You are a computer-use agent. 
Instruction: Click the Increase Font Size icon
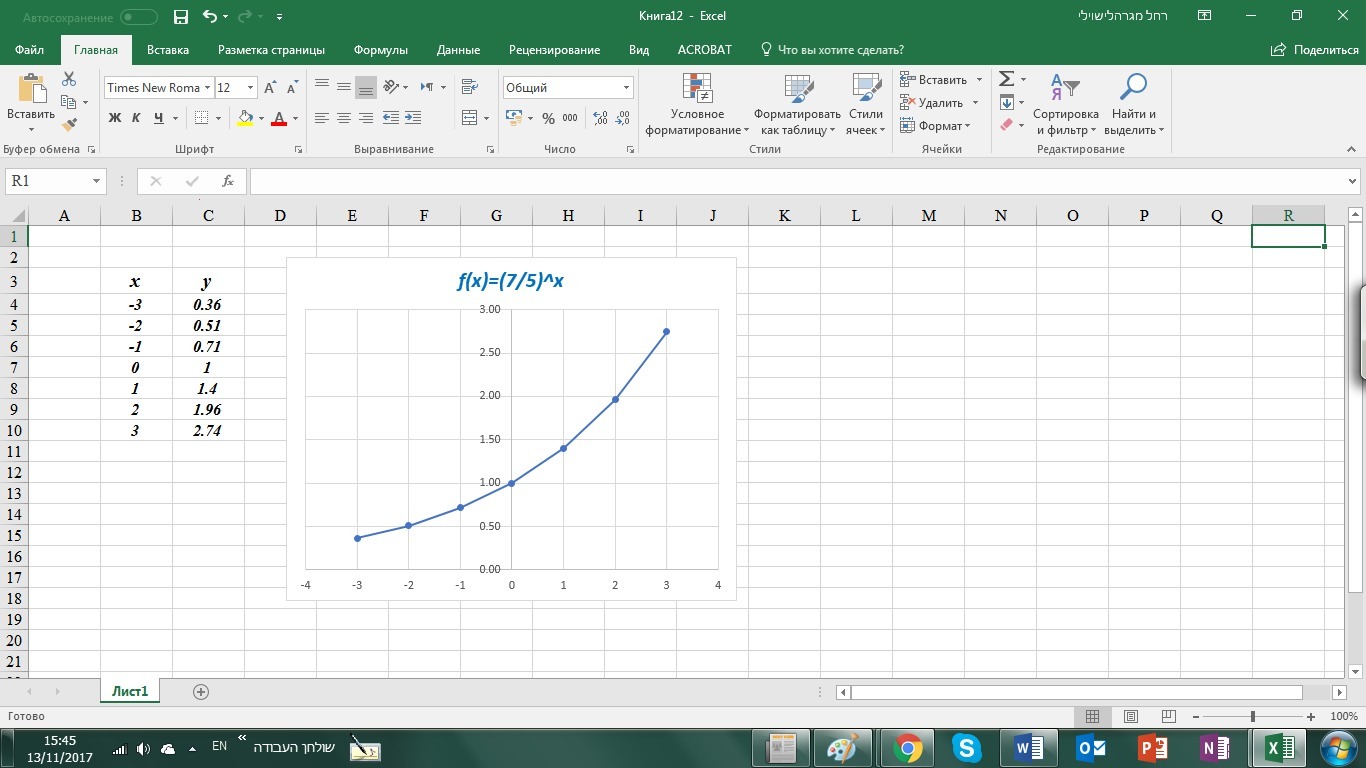click(270, 88)
